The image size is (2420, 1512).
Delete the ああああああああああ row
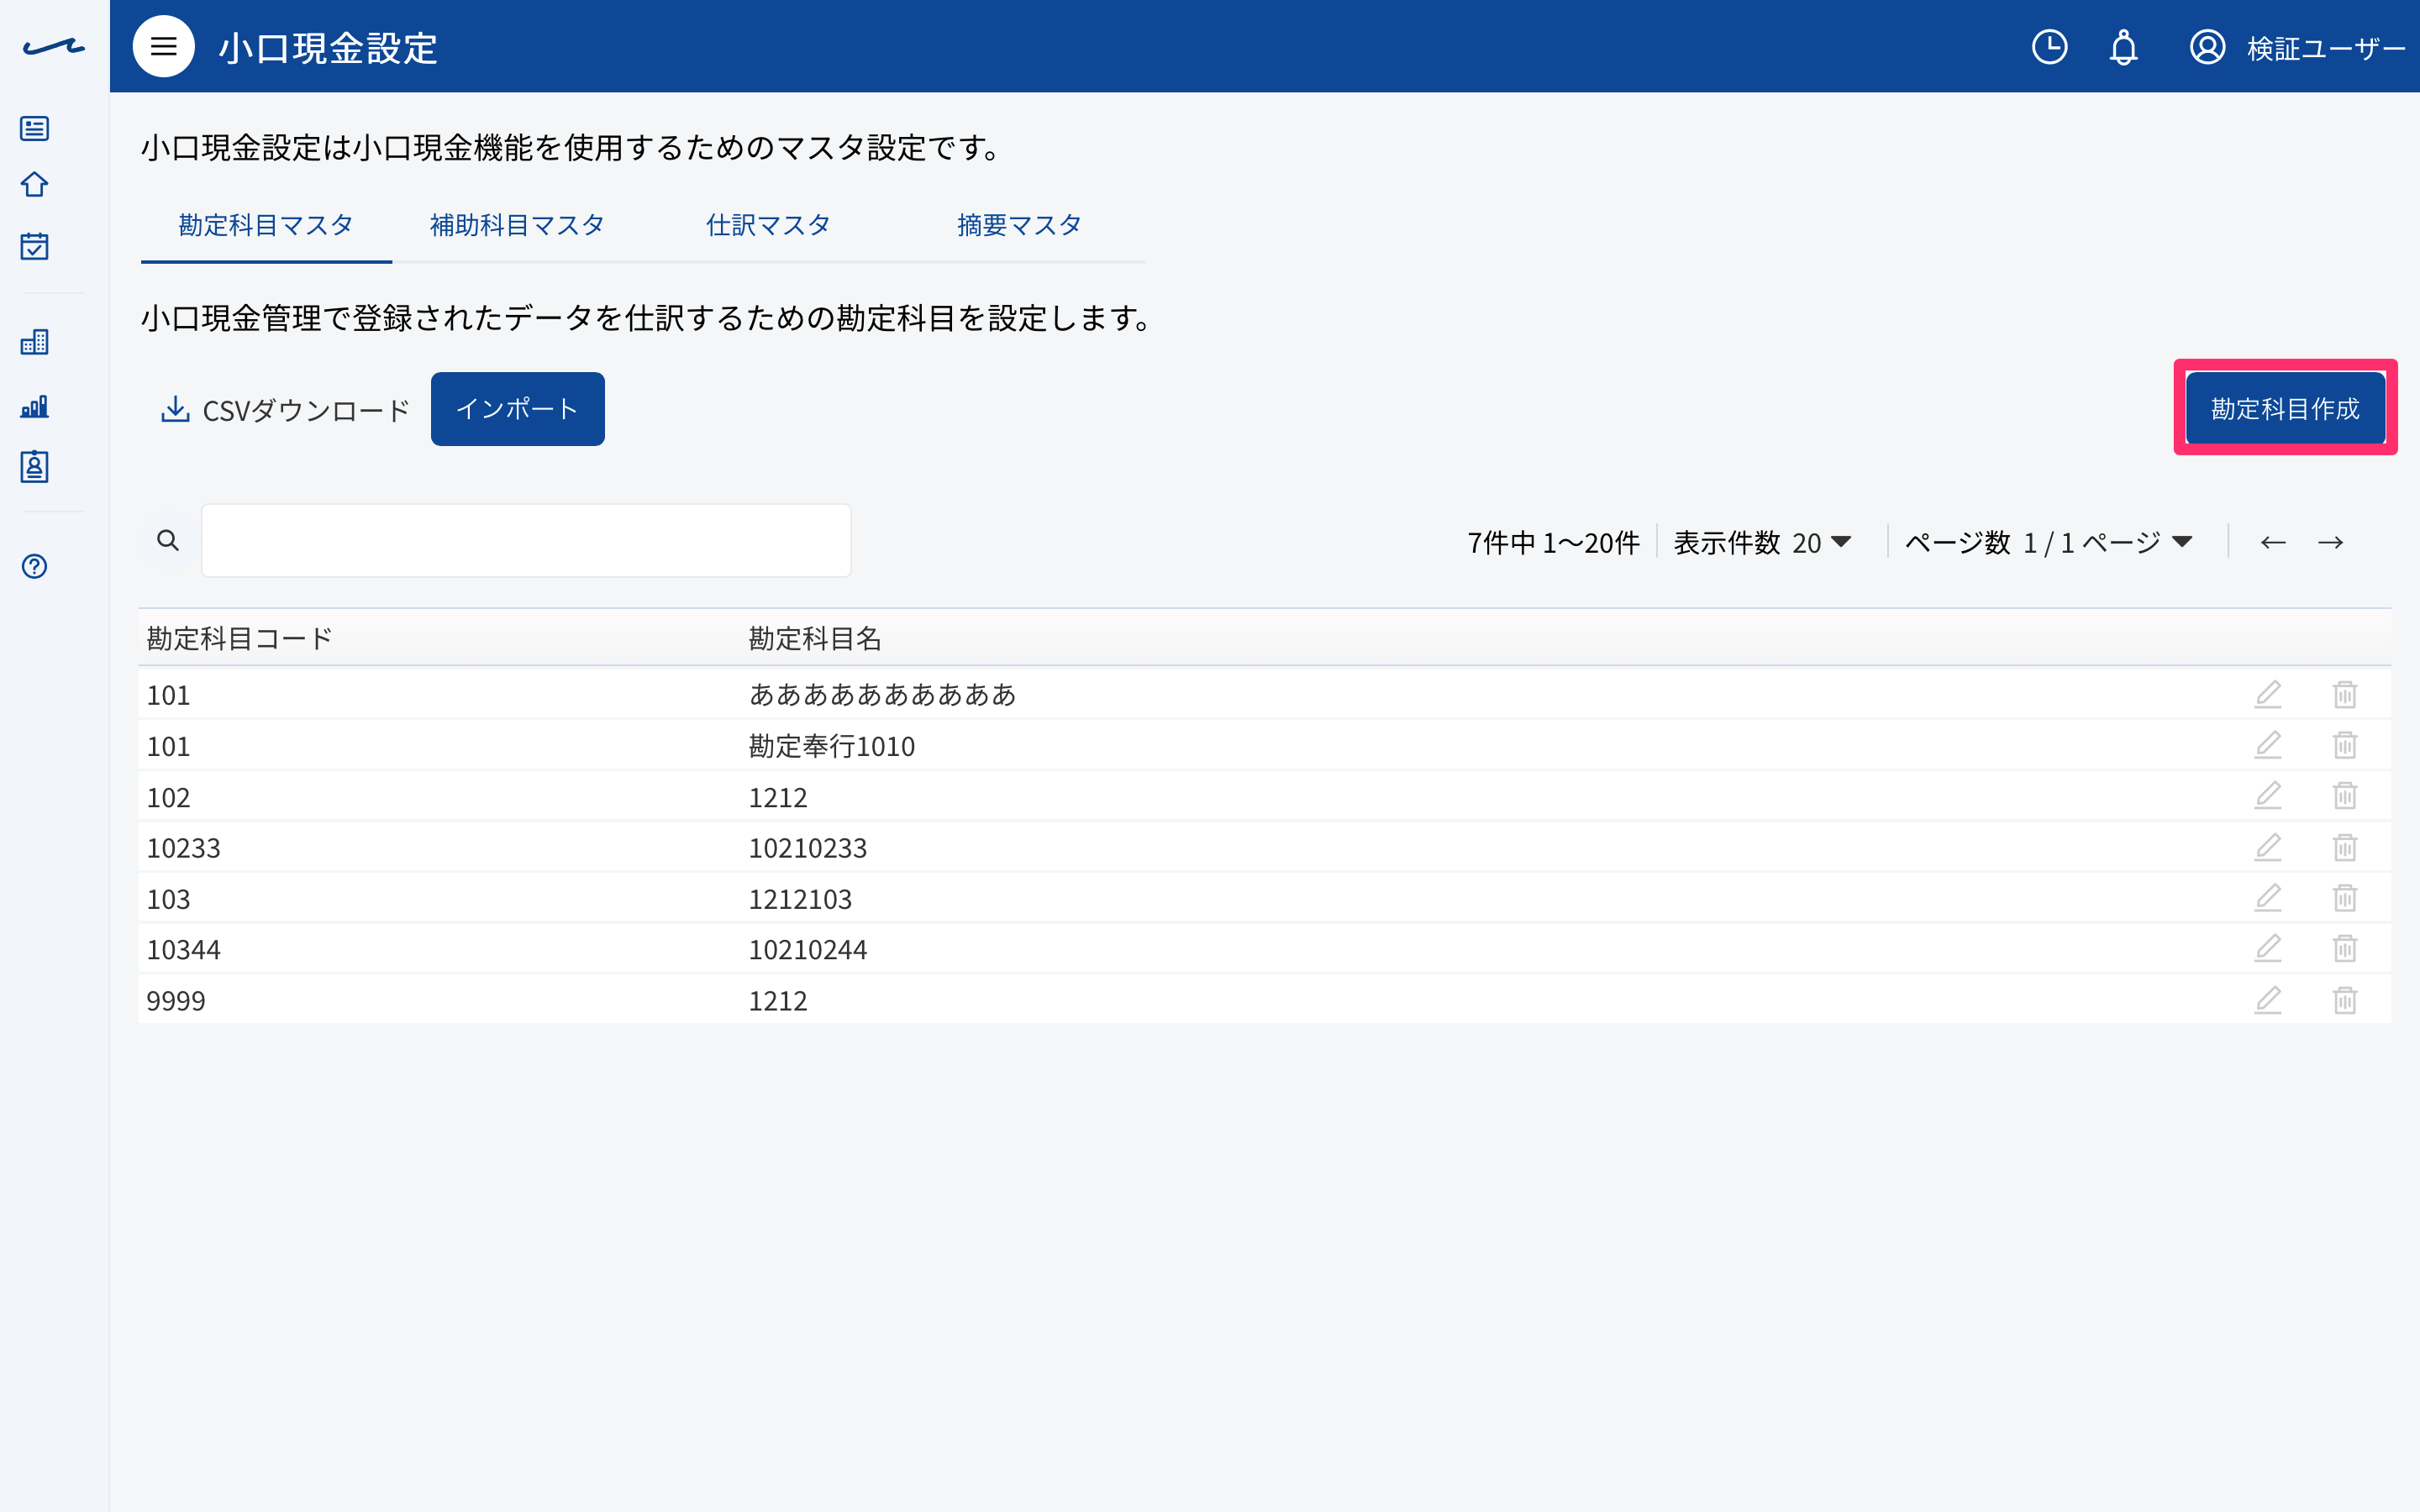pos(2345,694)
